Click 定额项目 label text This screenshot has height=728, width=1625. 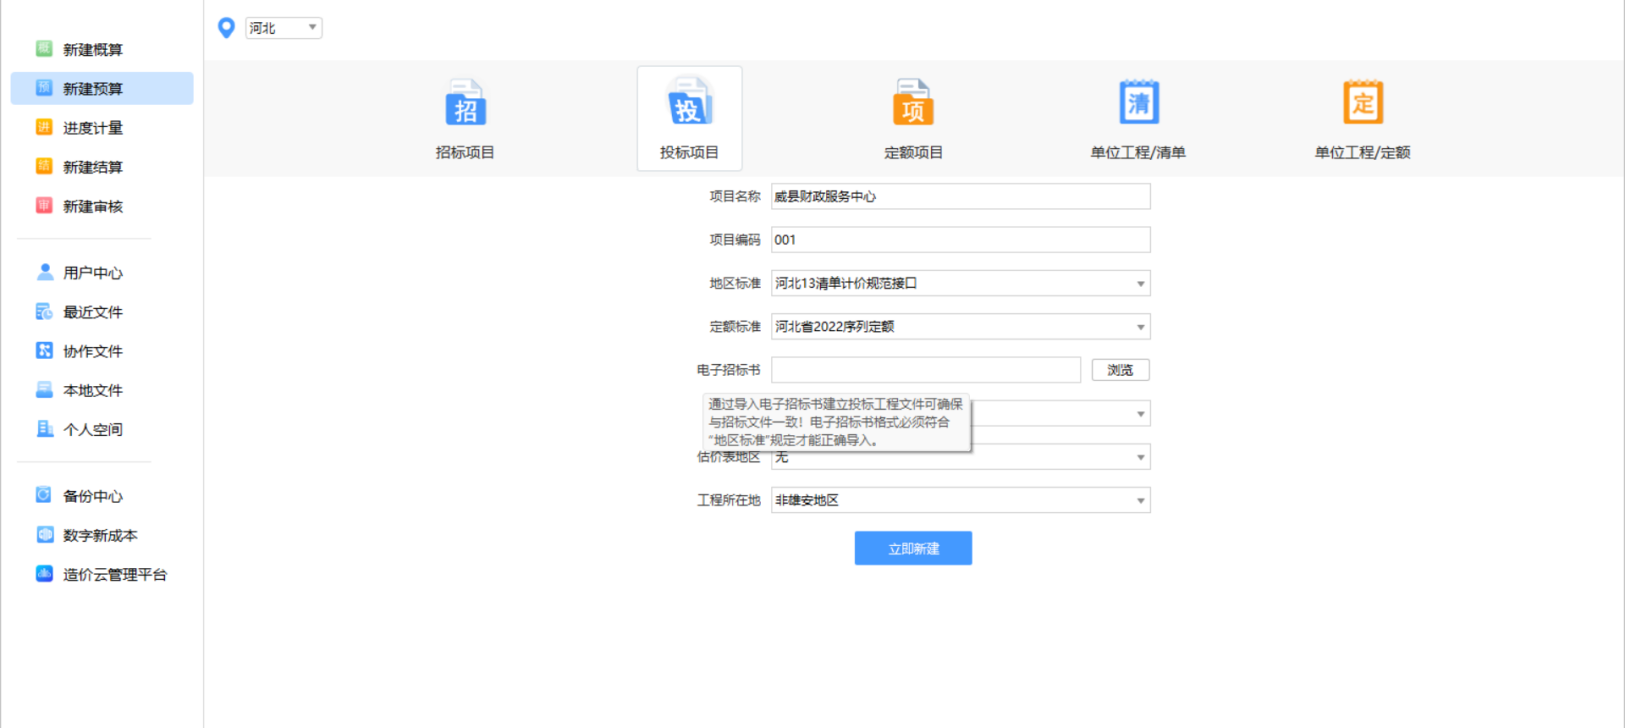913,152
